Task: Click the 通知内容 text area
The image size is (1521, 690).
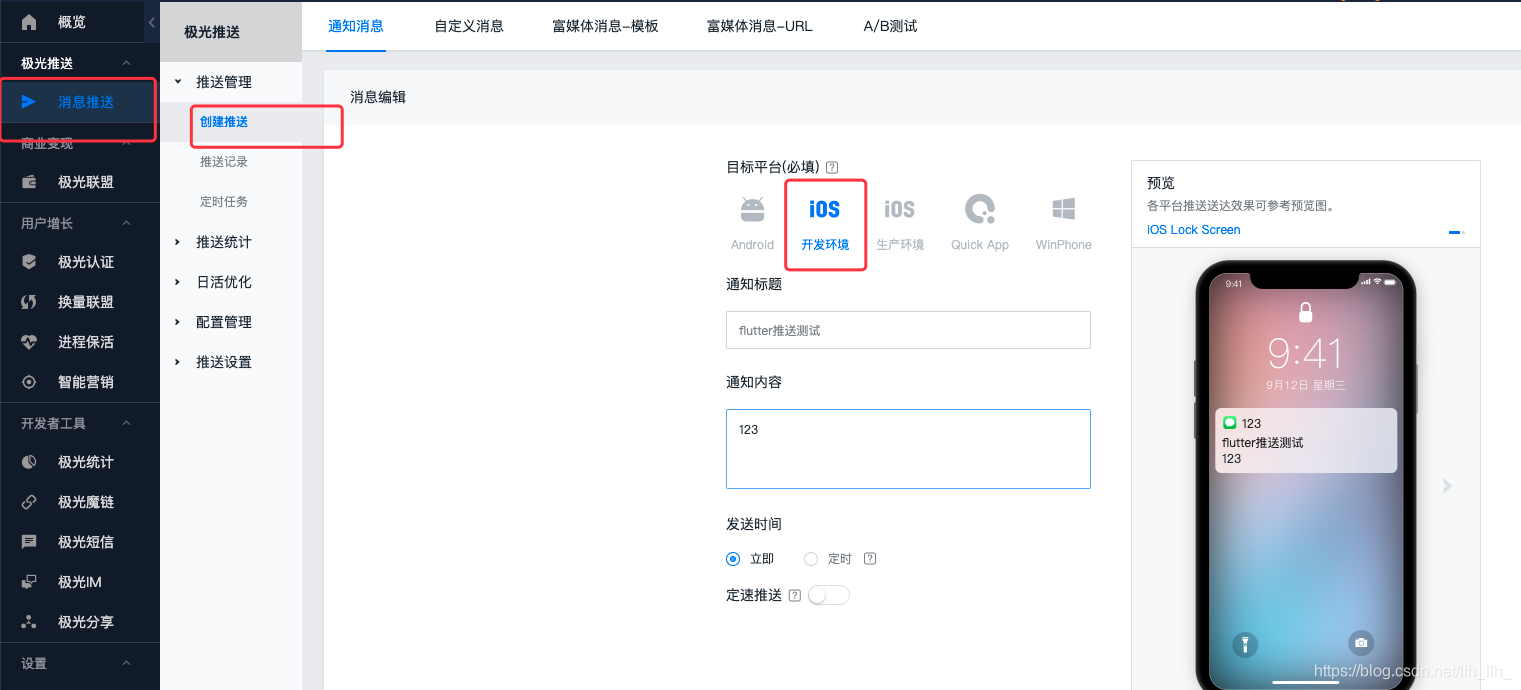Action: point(908,449)
